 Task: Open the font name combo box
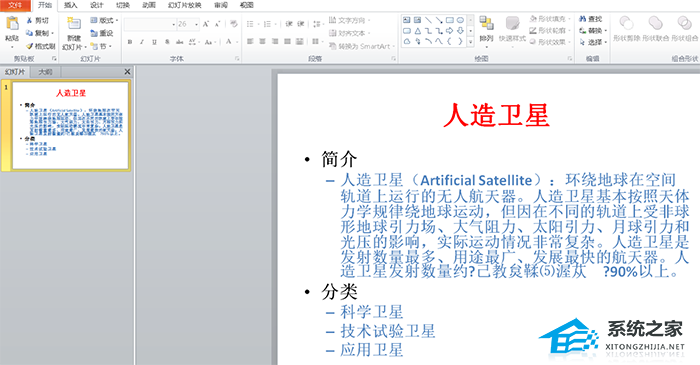pyautogui.click(x=150, y=24)
